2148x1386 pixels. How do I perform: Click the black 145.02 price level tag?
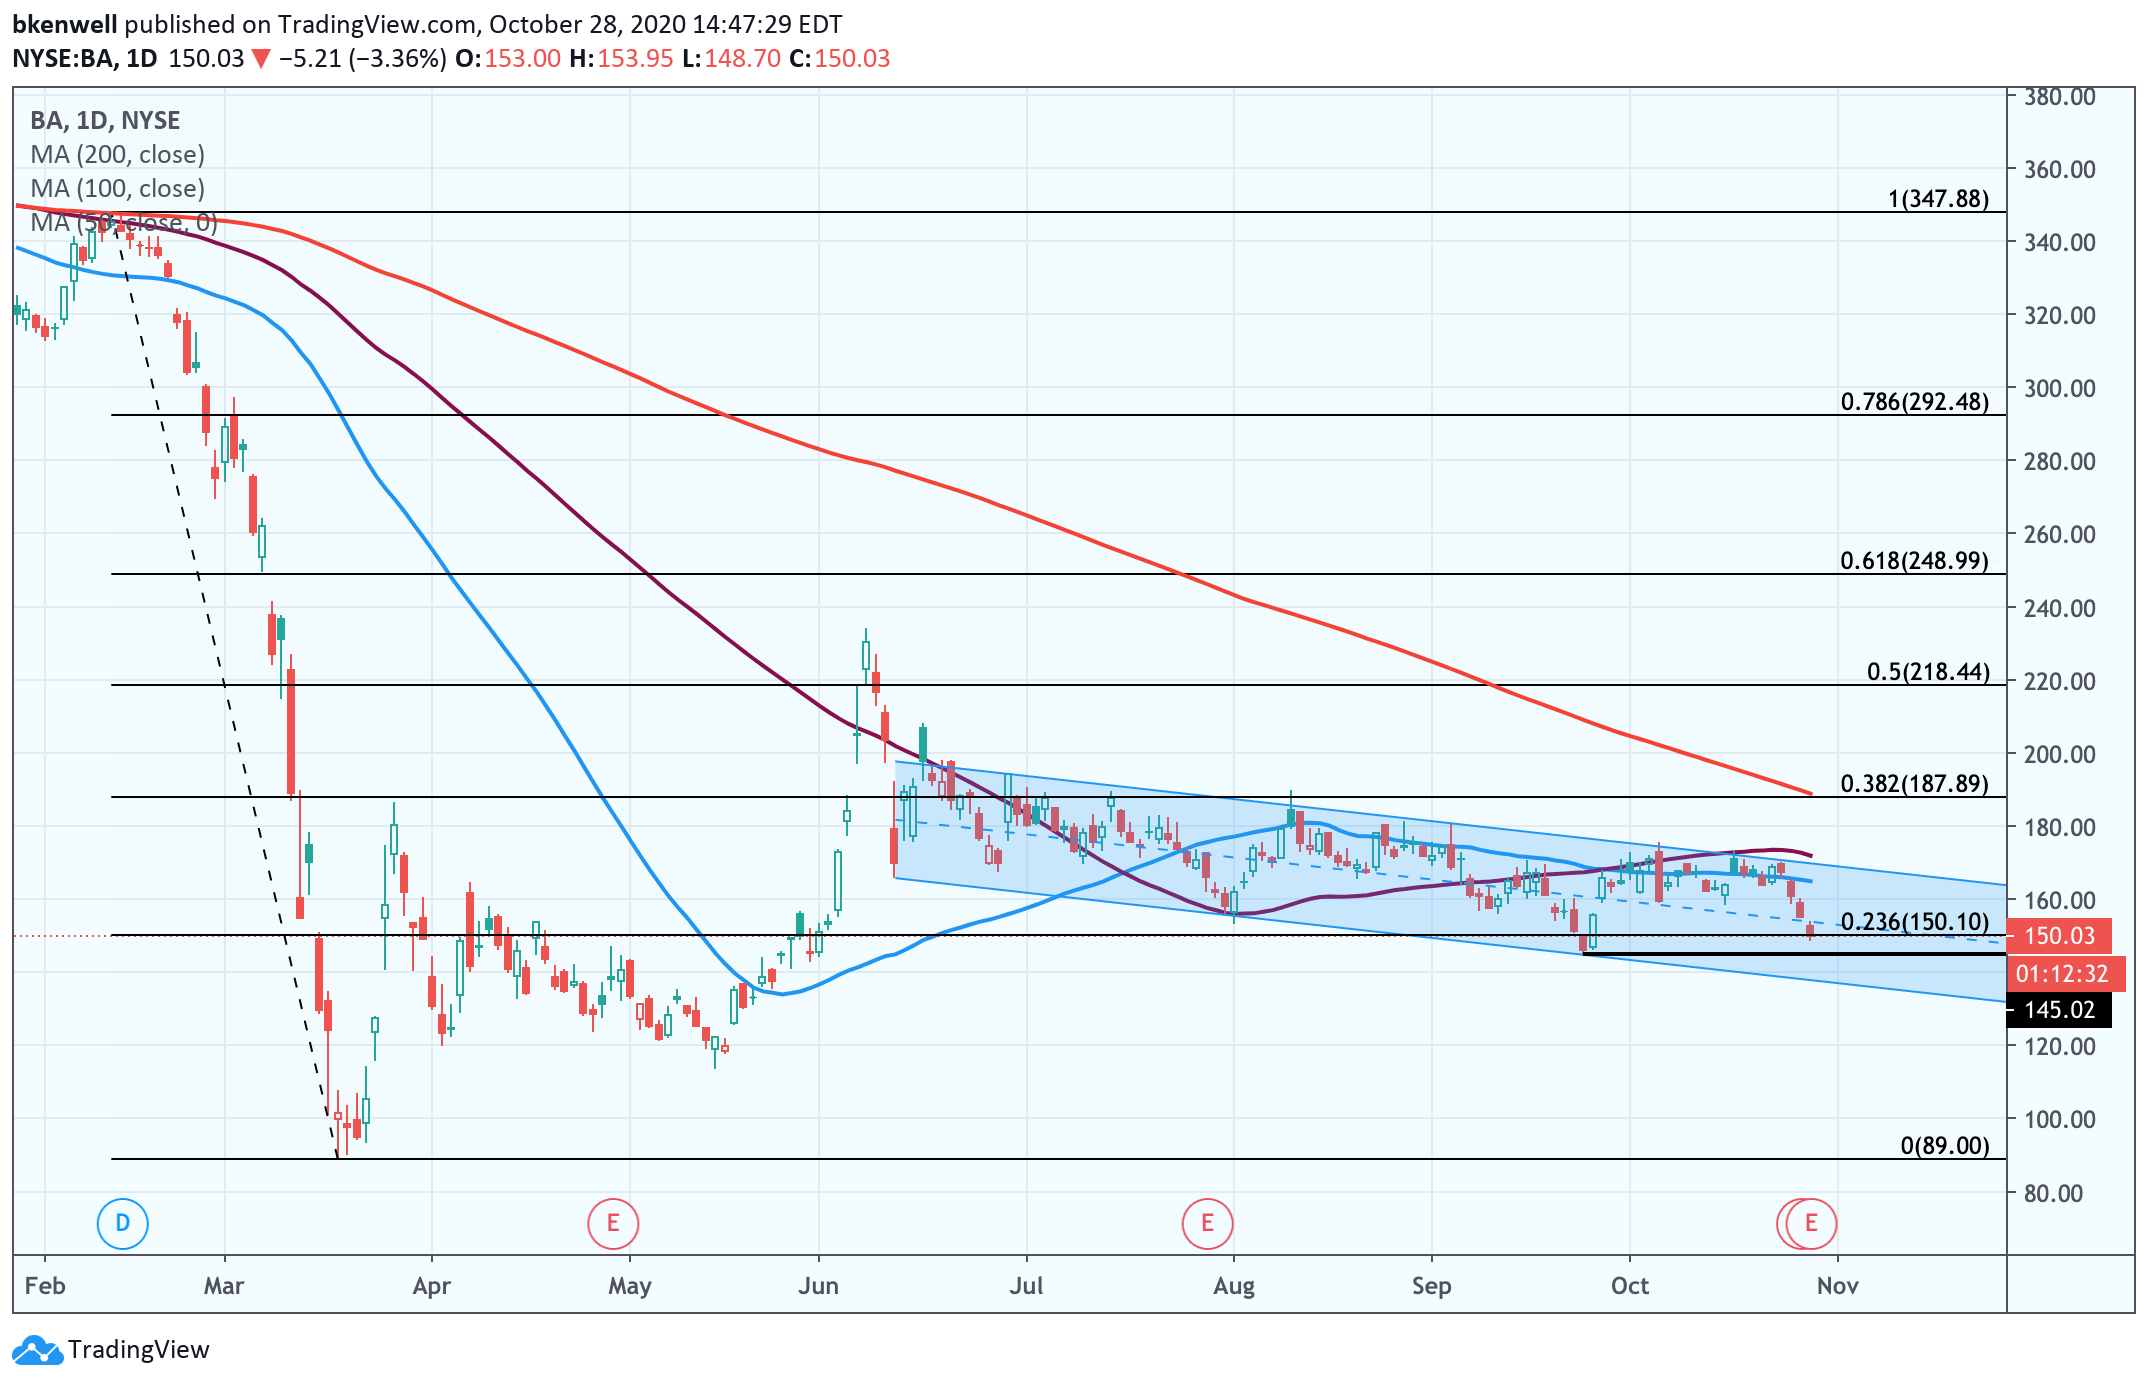coord(2059,1010)
